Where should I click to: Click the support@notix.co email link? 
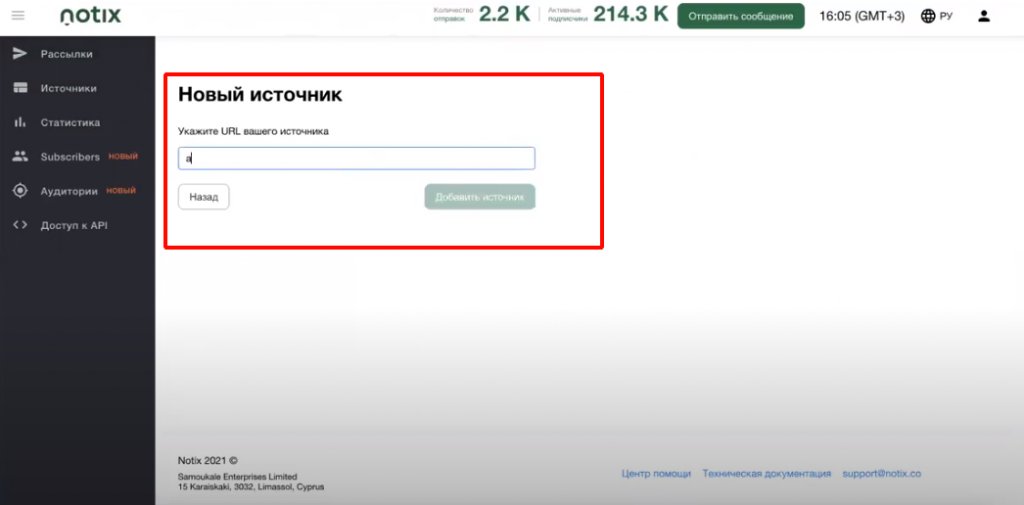pyautogui.click(x=882, y=474)
